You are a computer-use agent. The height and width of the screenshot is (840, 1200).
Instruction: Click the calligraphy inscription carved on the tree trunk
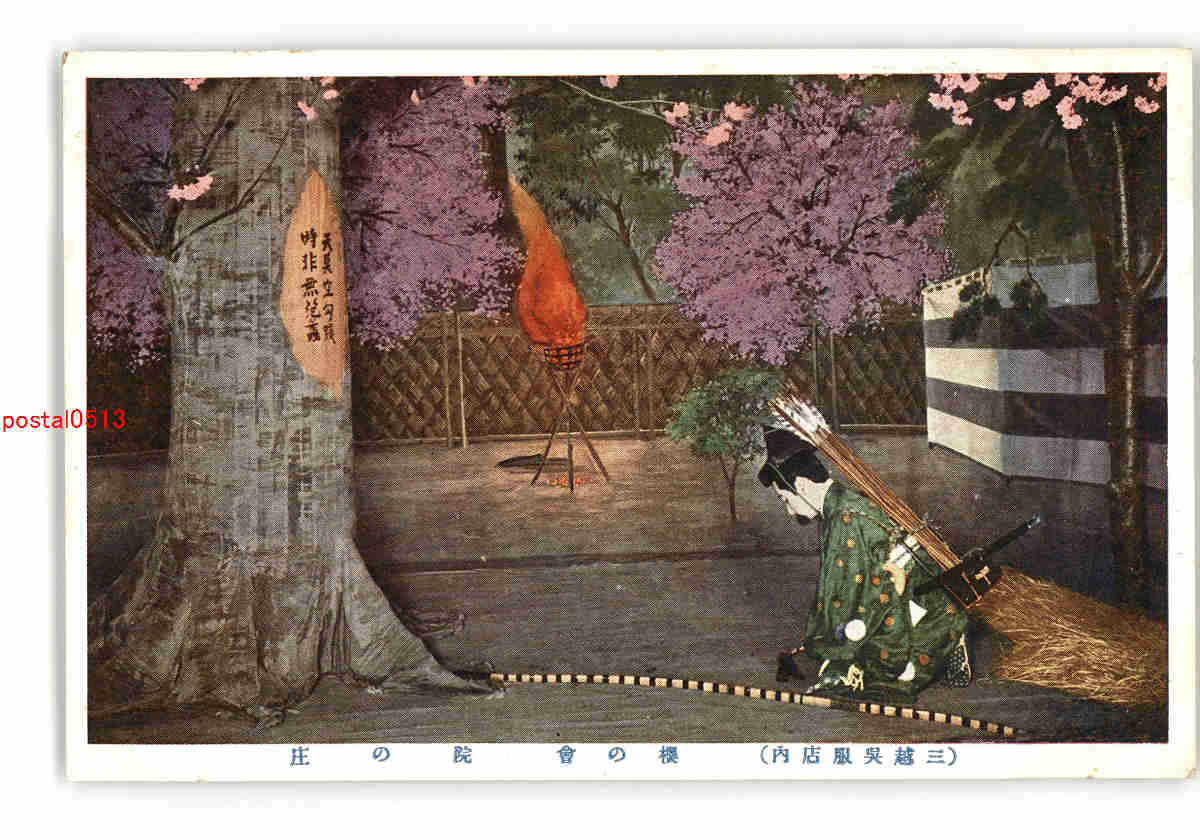coord(323,288)
